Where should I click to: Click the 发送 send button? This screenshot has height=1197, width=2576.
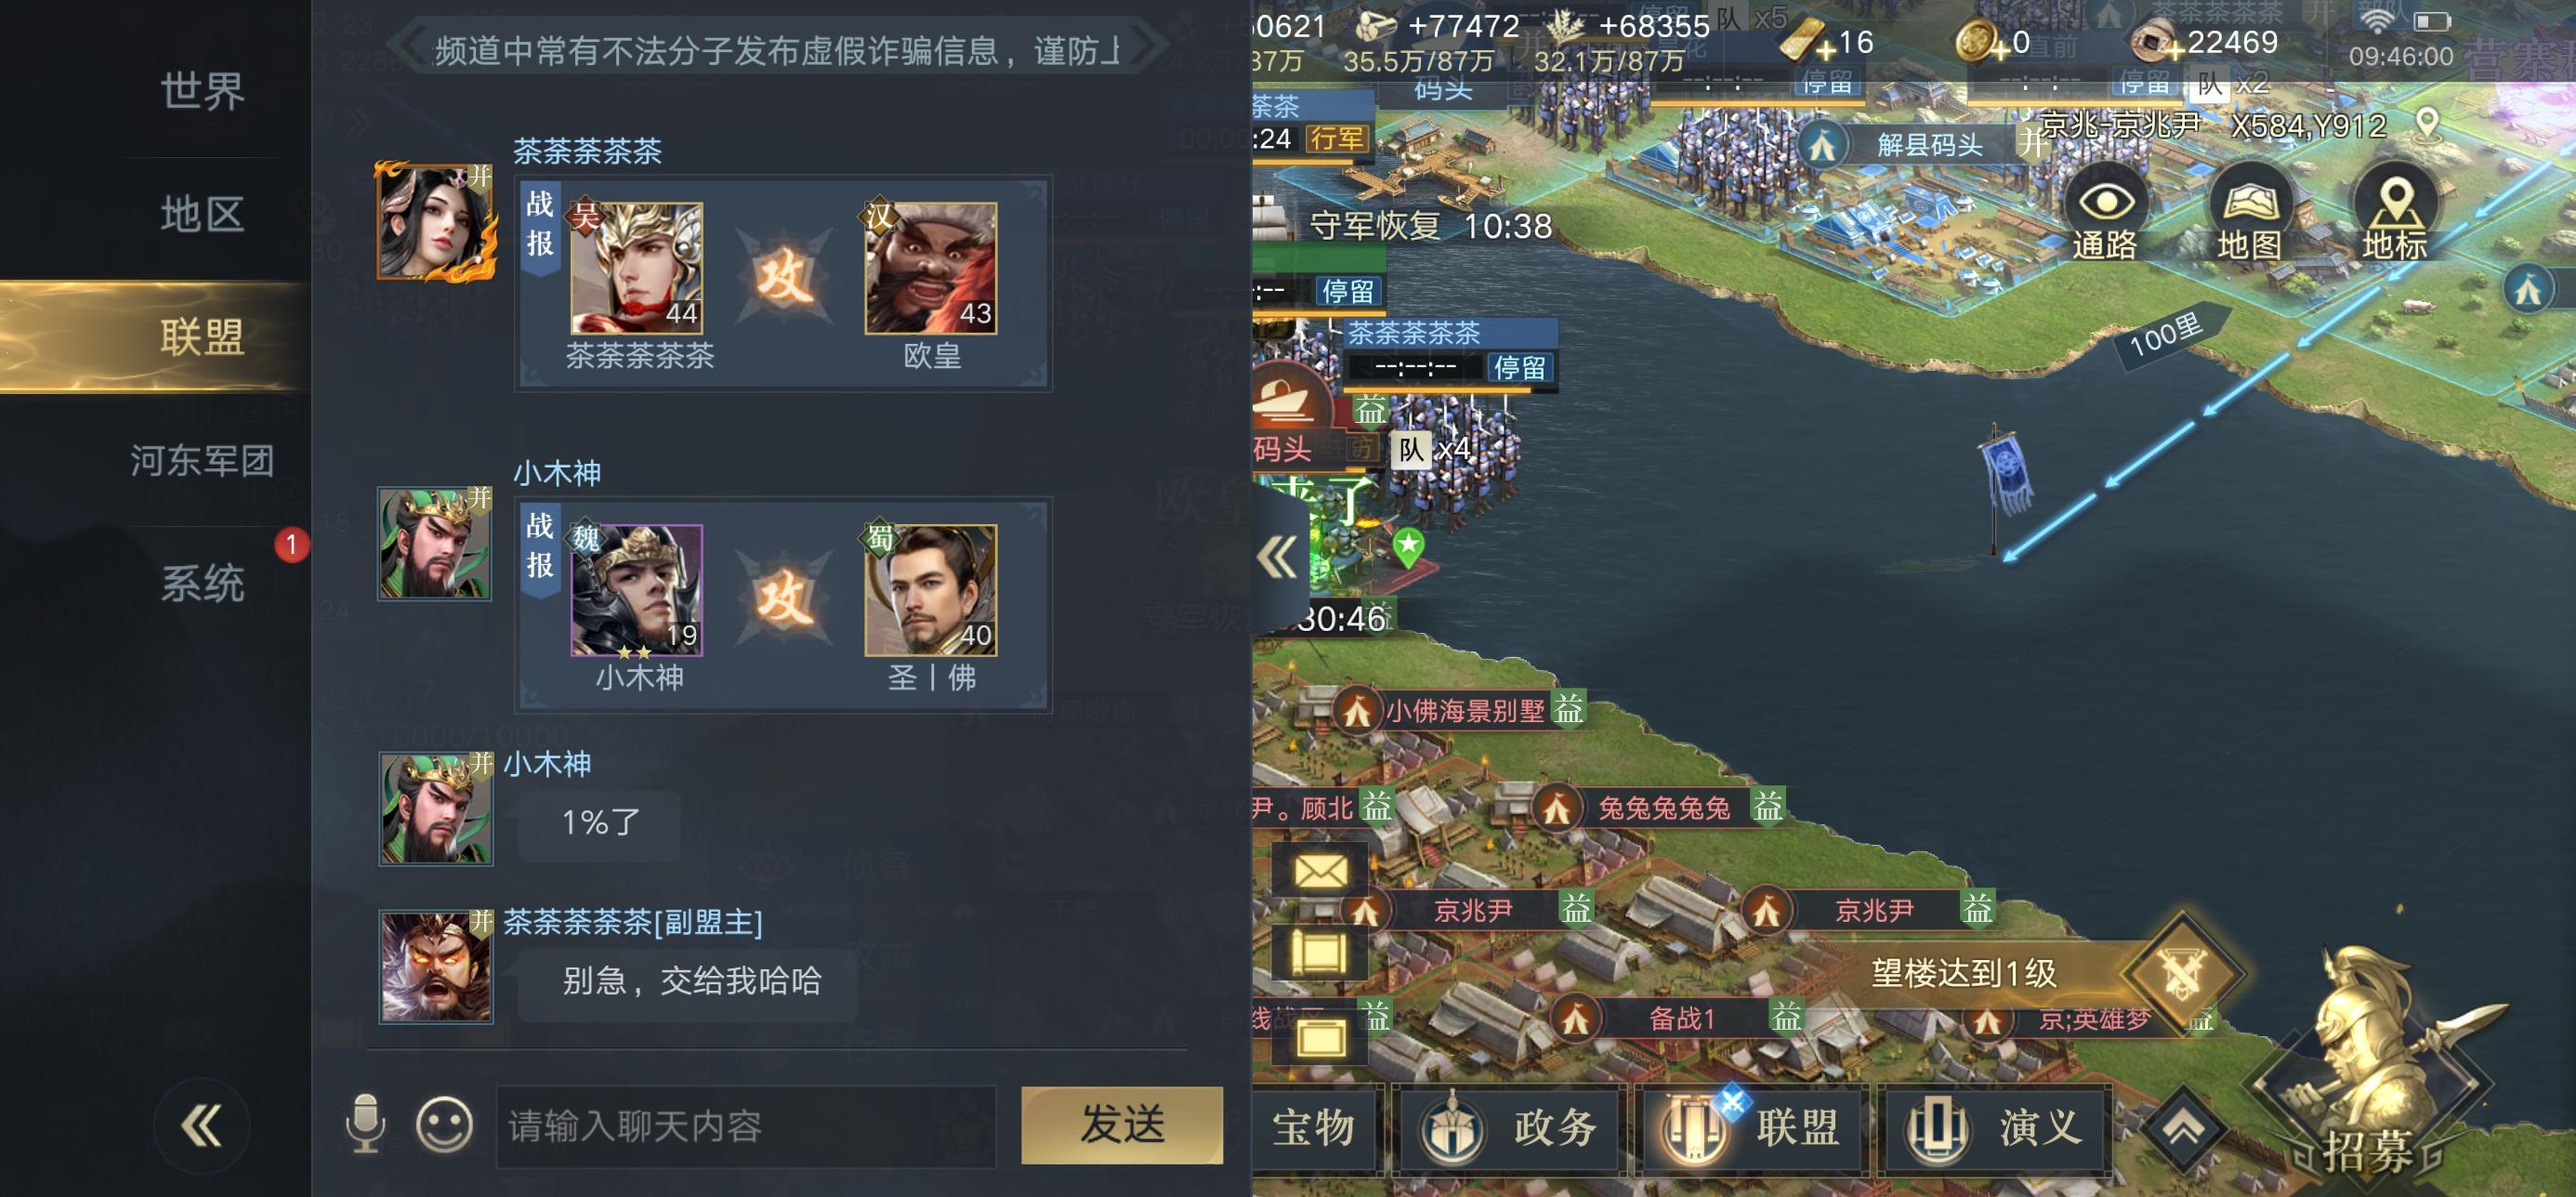point(1122,1124)
